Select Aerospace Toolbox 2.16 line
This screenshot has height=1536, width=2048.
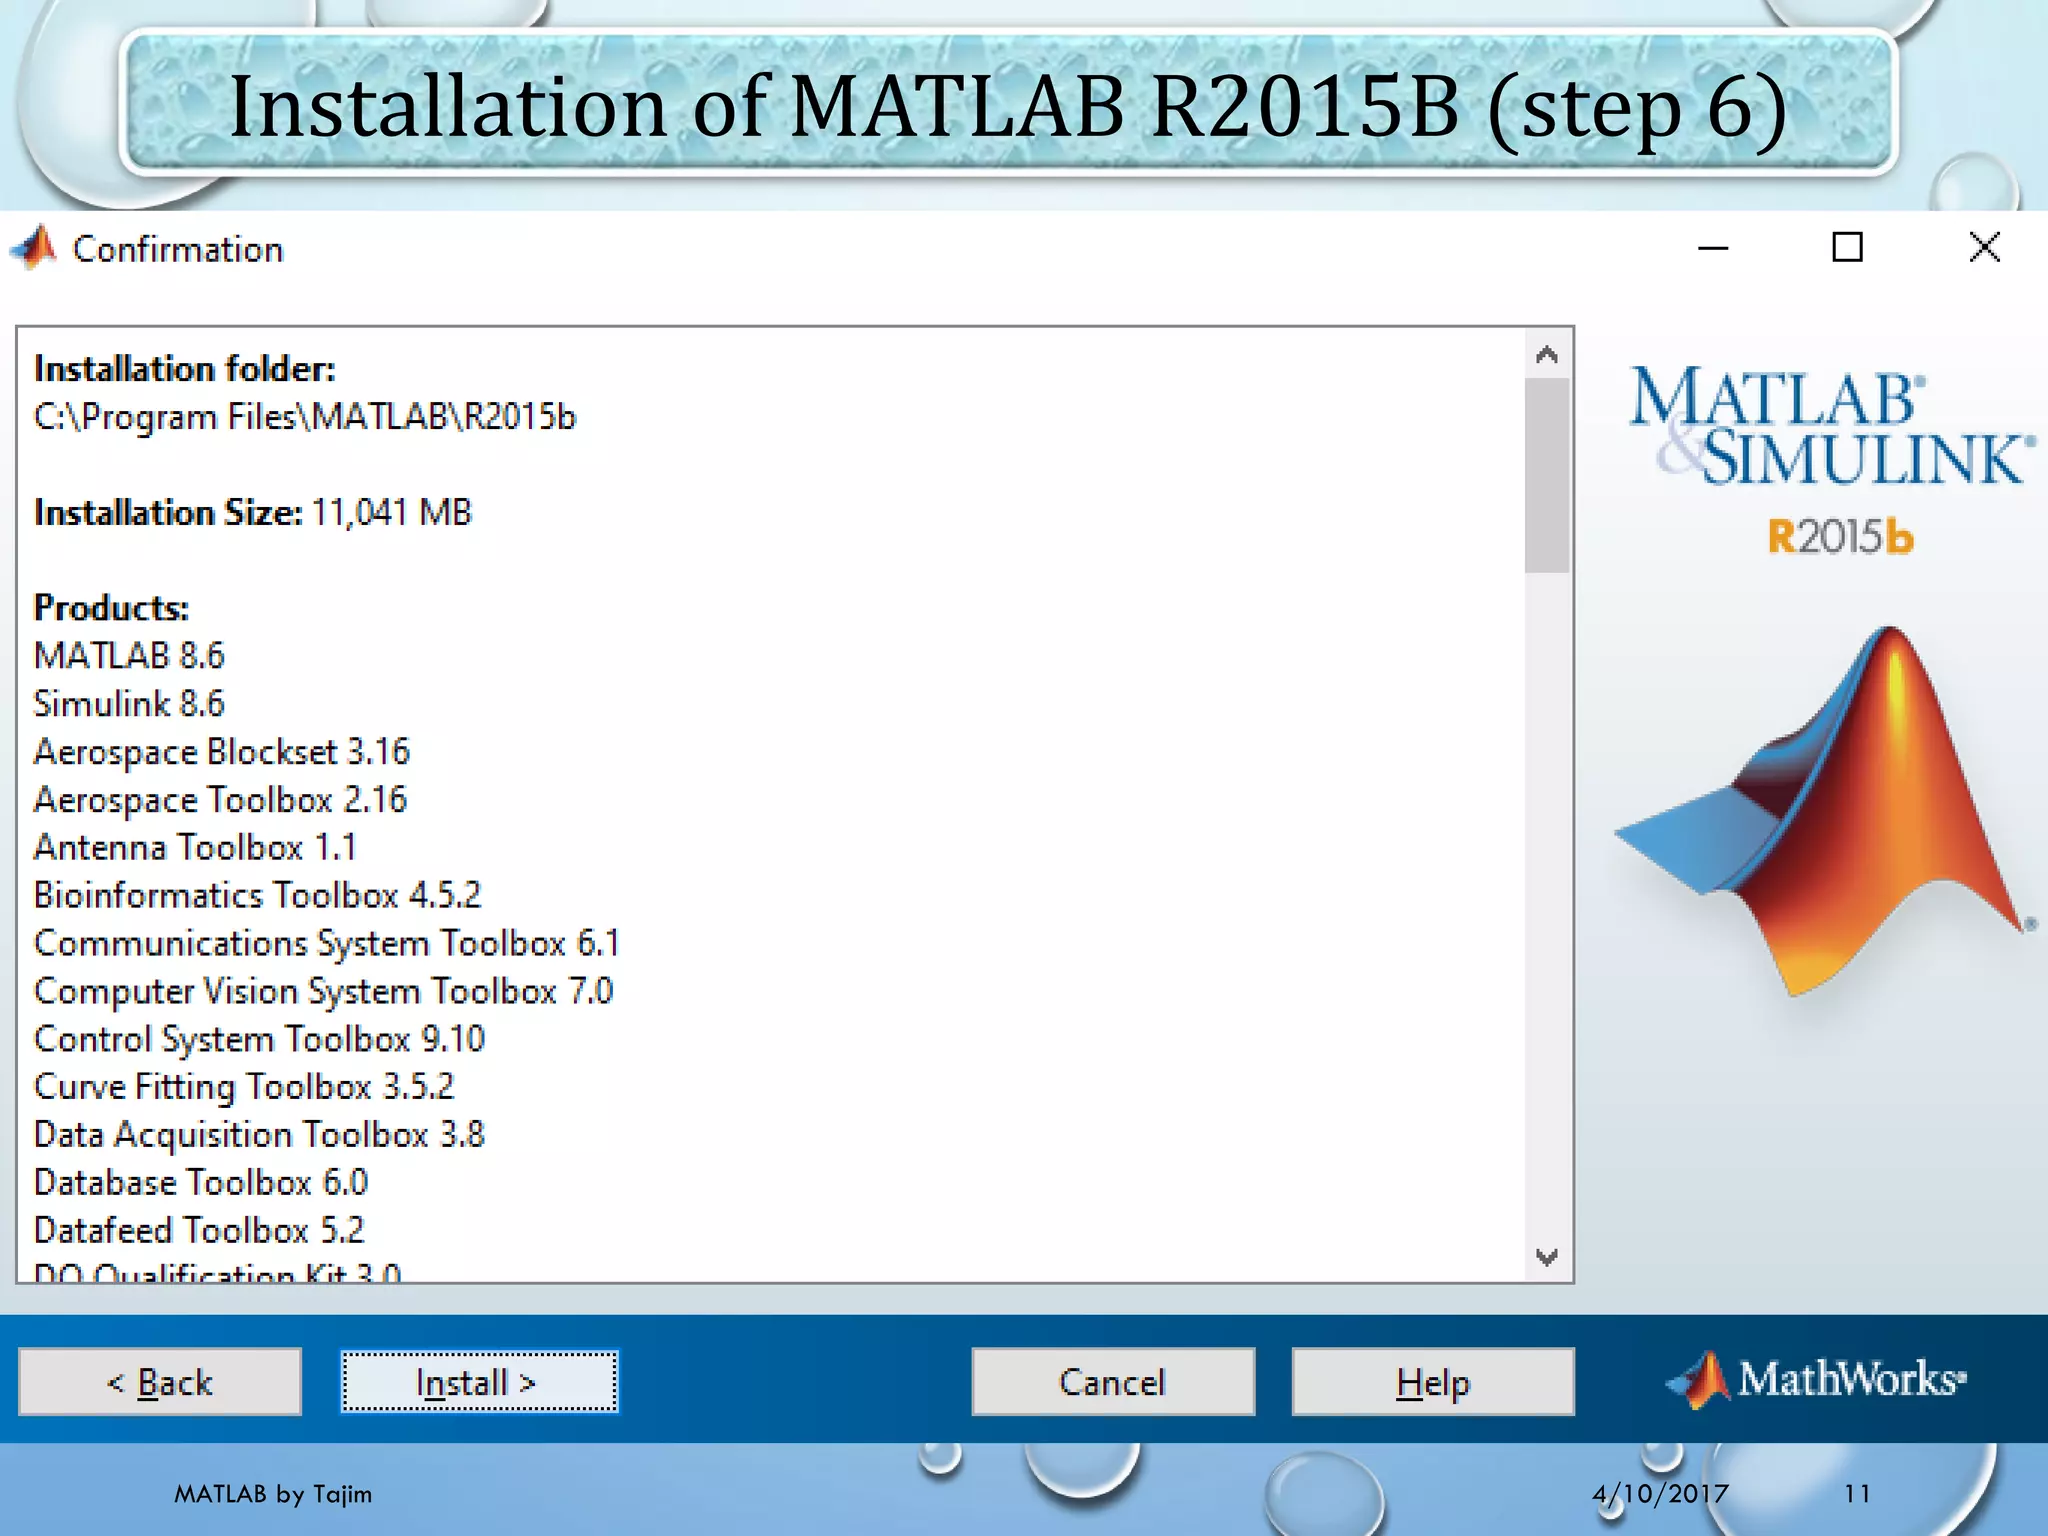[x=220, y=800]
